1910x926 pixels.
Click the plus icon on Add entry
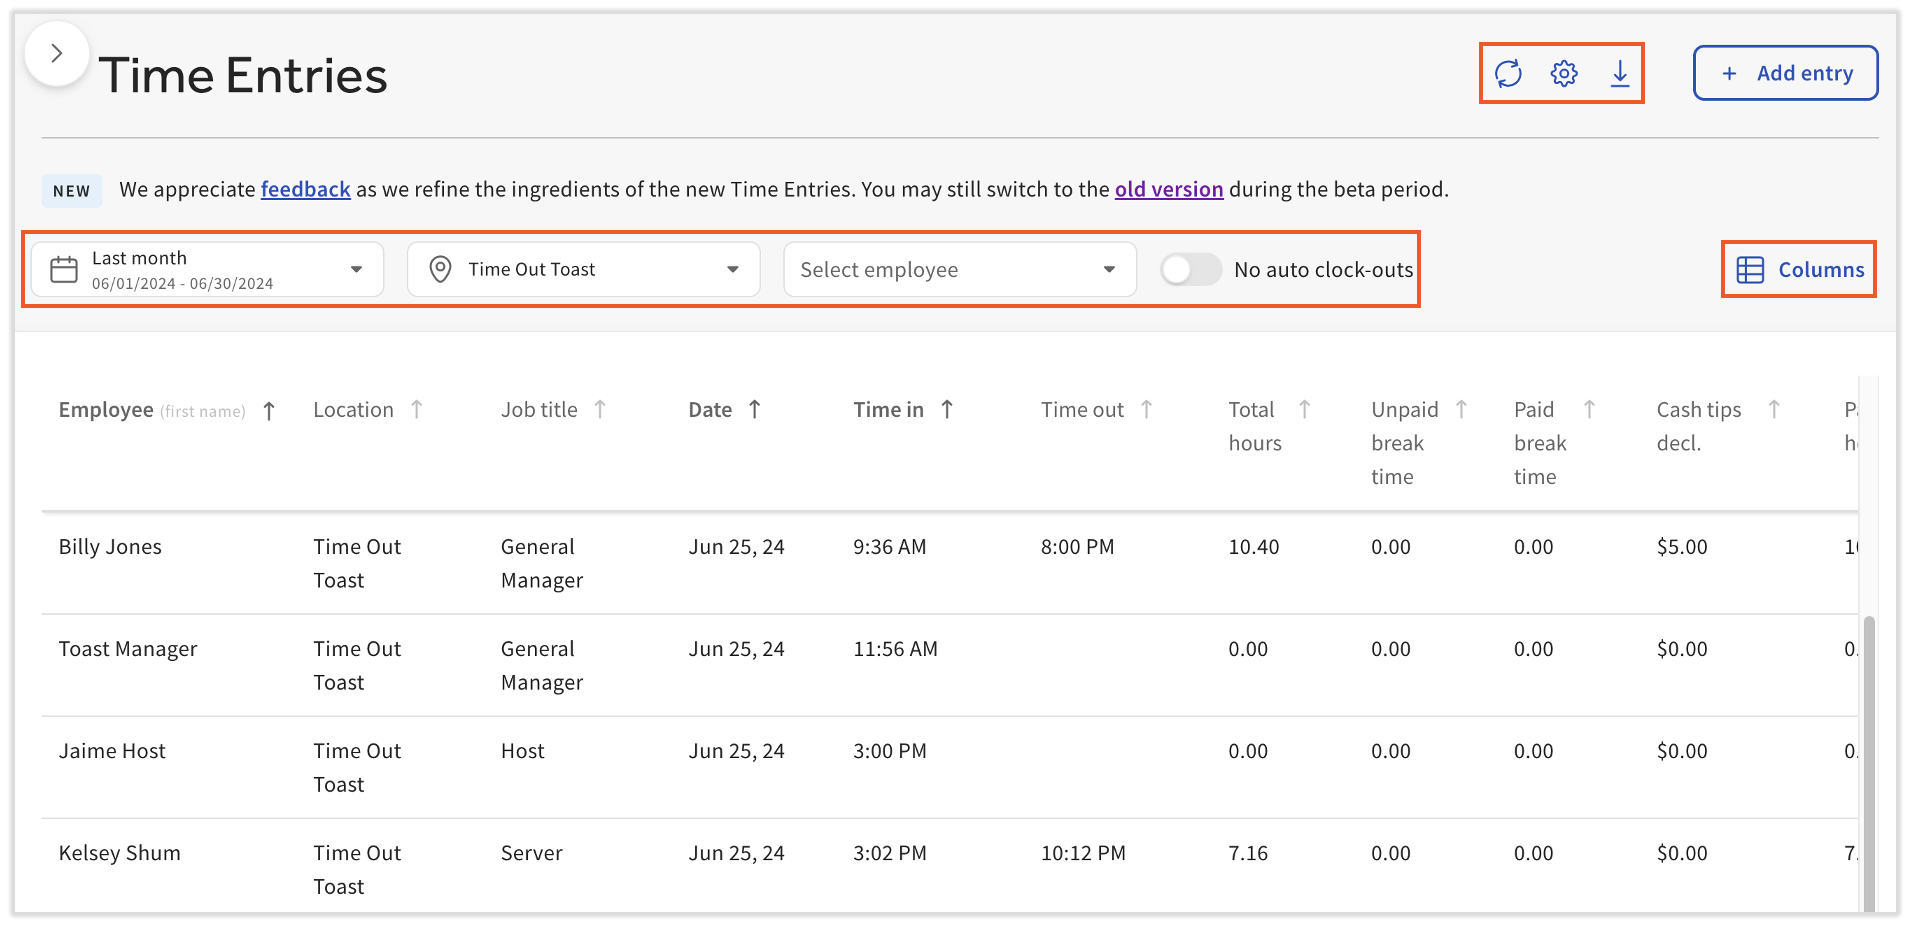(x=1729, y=72)
